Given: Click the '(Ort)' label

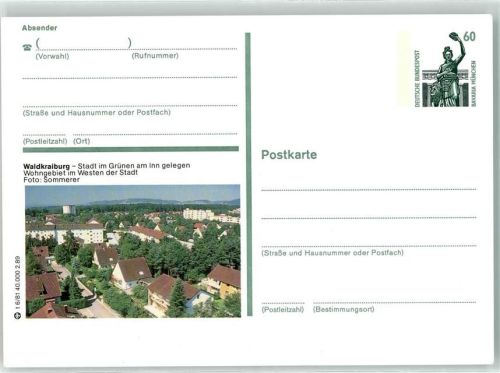Looking at the screenshot, I should click(82, 141).
